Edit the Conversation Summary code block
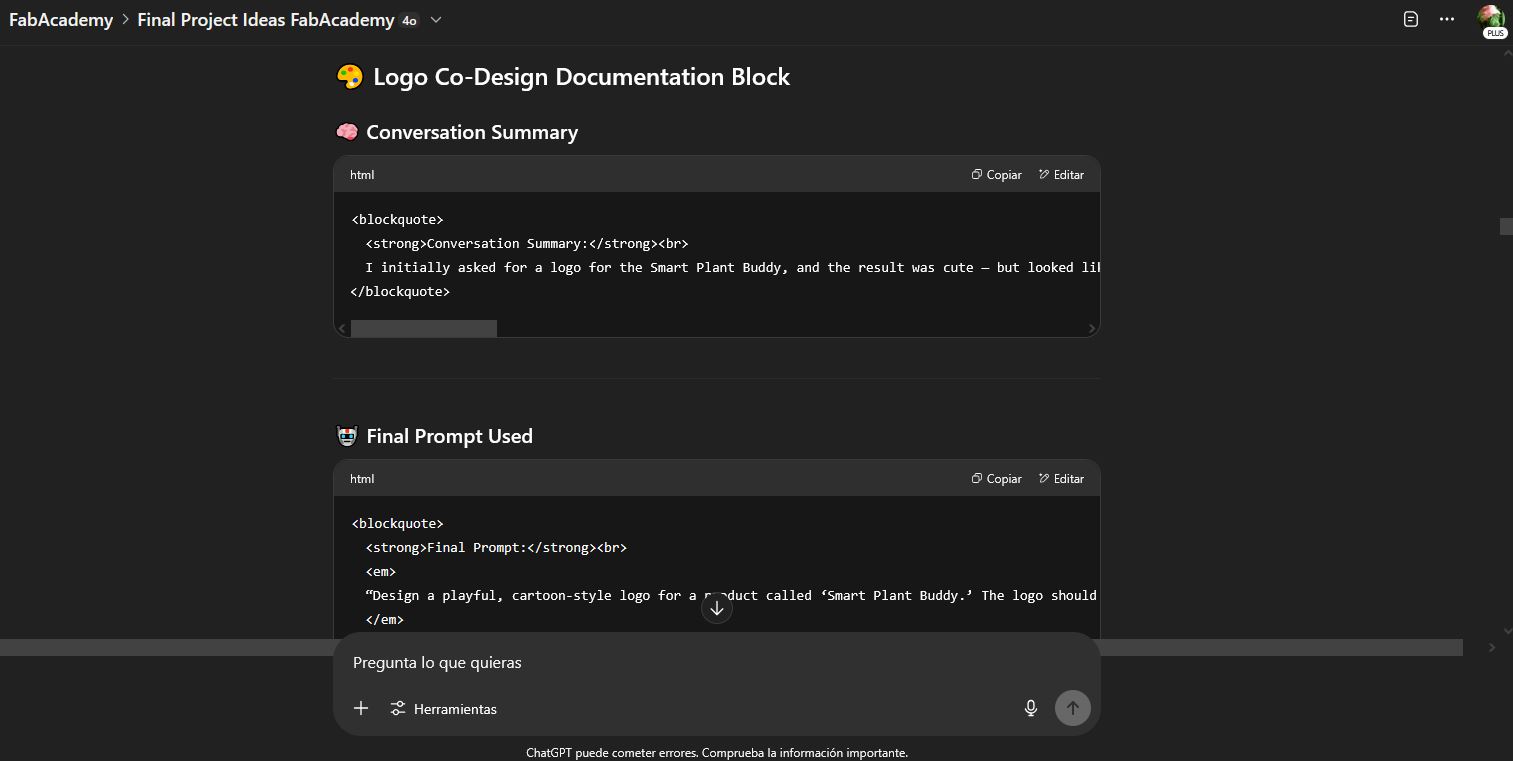This screenshot has height=761, width=1513. pos(1061,174)
